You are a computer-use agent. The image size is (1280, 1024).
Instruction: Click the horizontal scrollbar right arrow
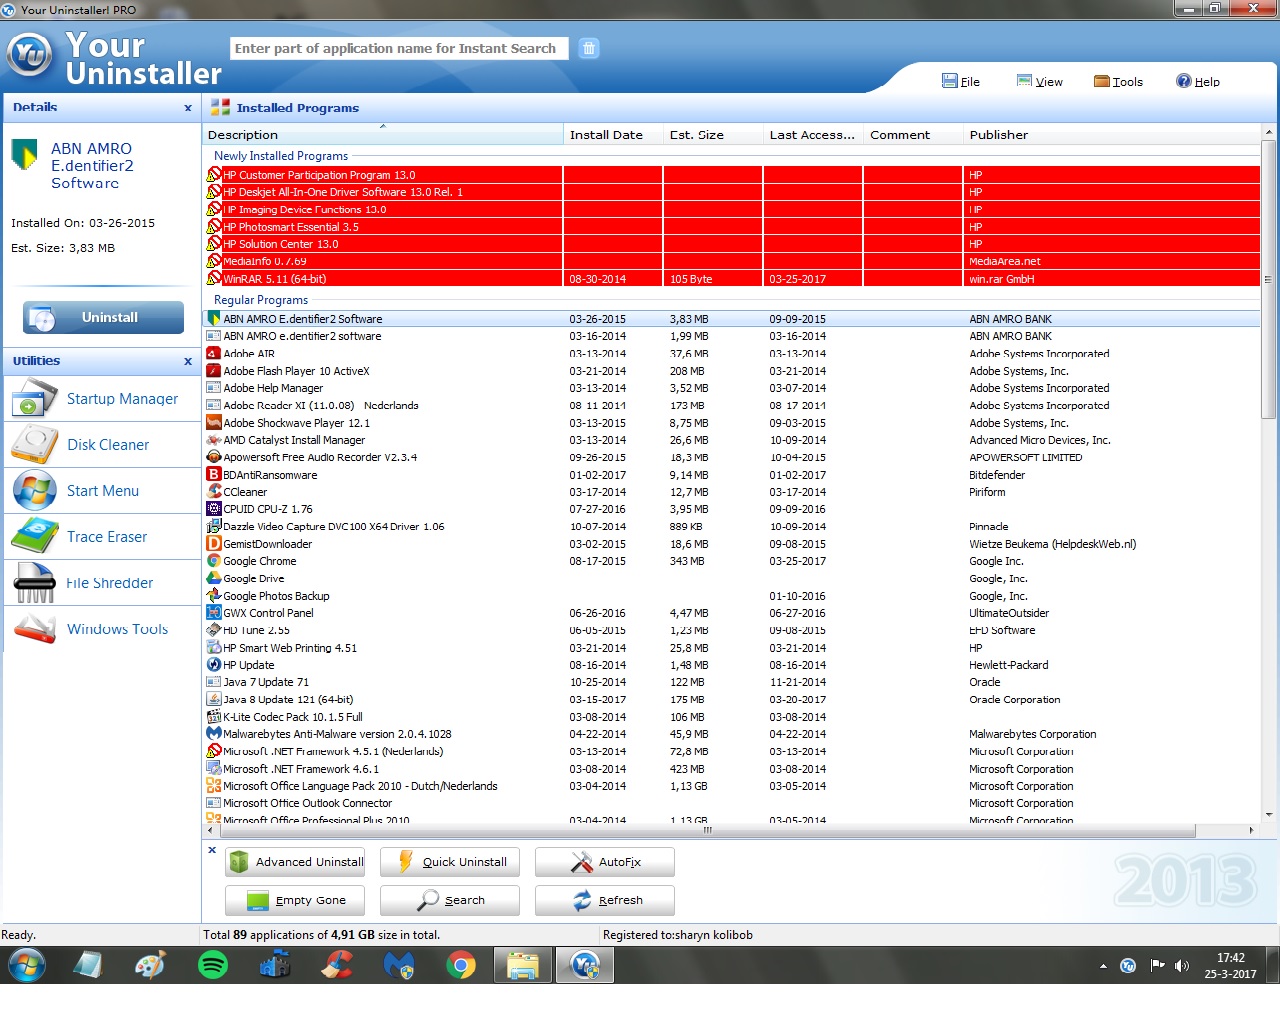tap(1251, 830)
